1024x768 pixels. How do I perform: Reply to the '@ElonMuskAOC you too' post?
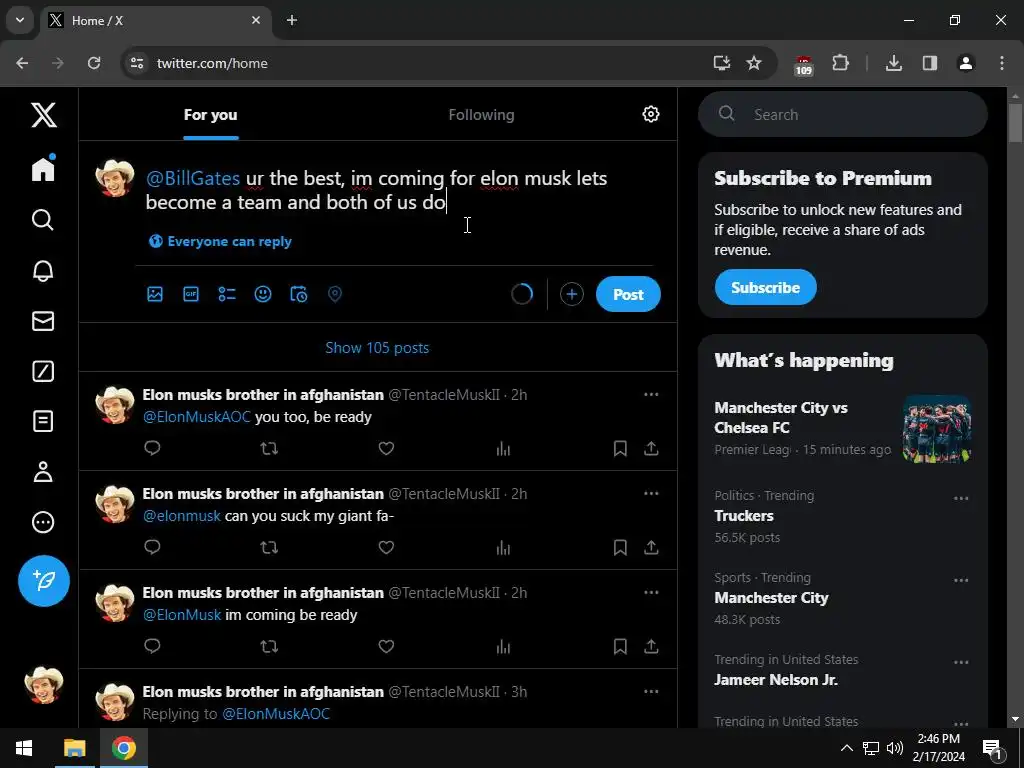[152, 448]
